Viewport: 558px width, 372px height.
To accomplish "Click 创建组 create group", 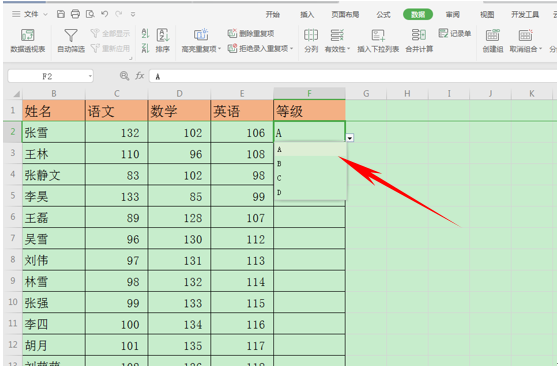I will [493, 41].
